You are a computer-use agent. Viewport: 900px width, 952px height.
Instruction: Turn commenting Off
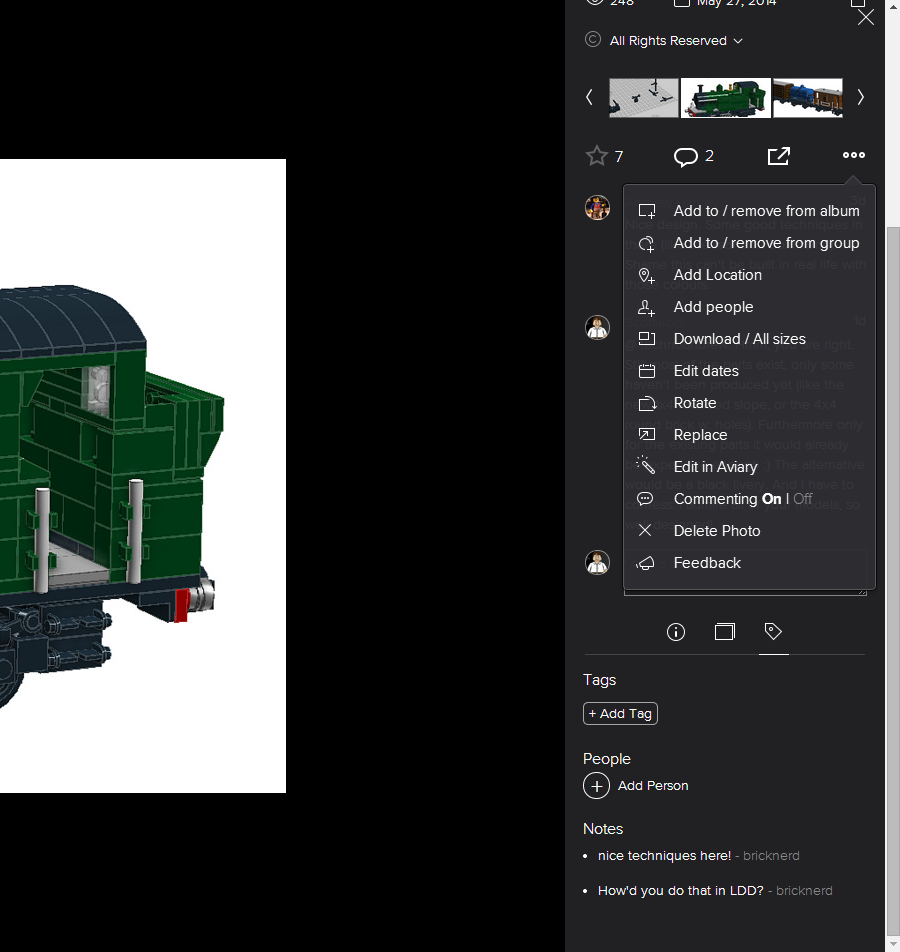pos(803,499)
